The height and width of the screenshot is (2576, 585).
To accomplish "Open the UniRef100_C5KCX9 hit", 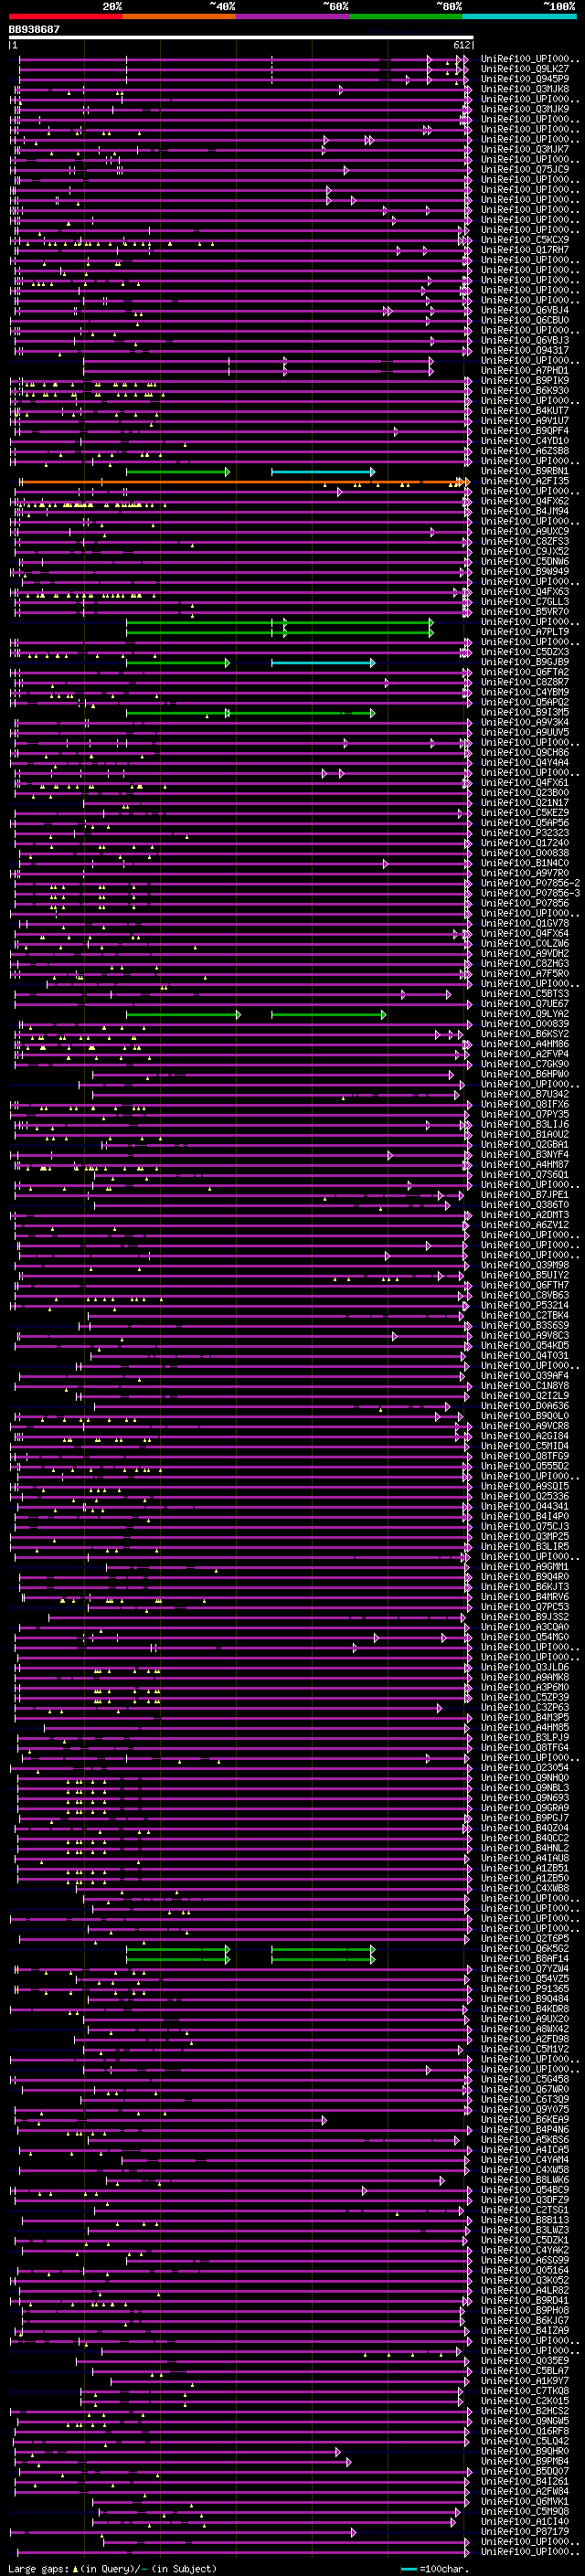I will [525, 240].
